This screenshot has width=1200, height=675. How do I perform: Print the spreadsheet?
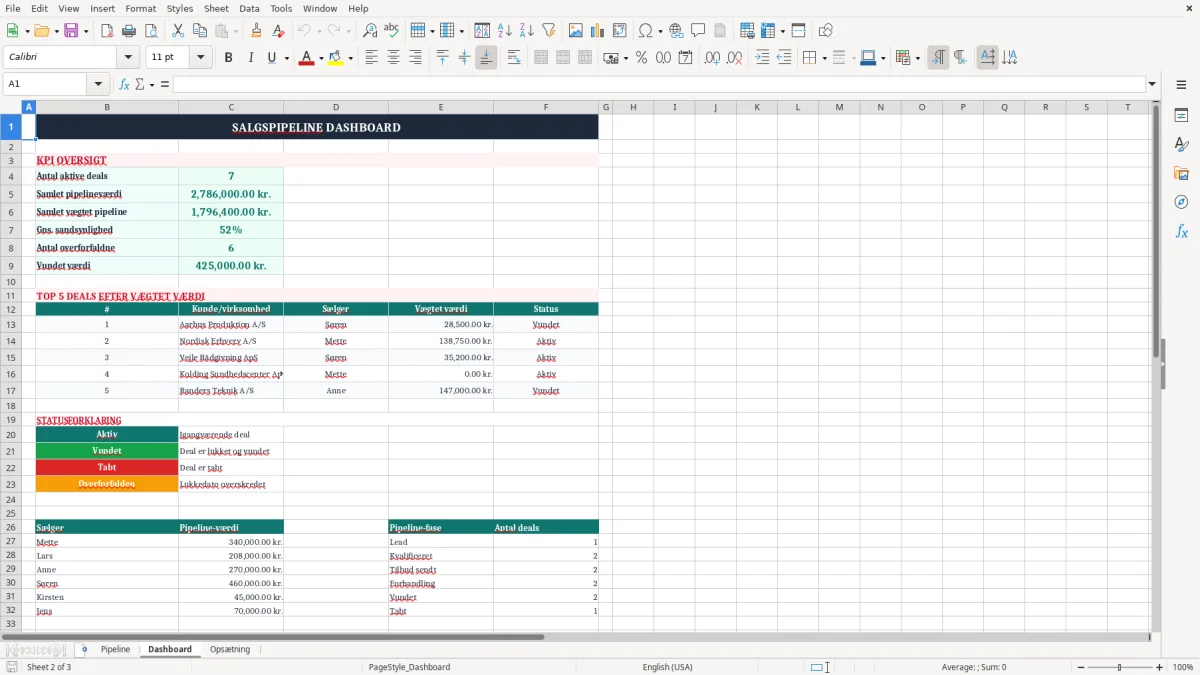(129, 31)
